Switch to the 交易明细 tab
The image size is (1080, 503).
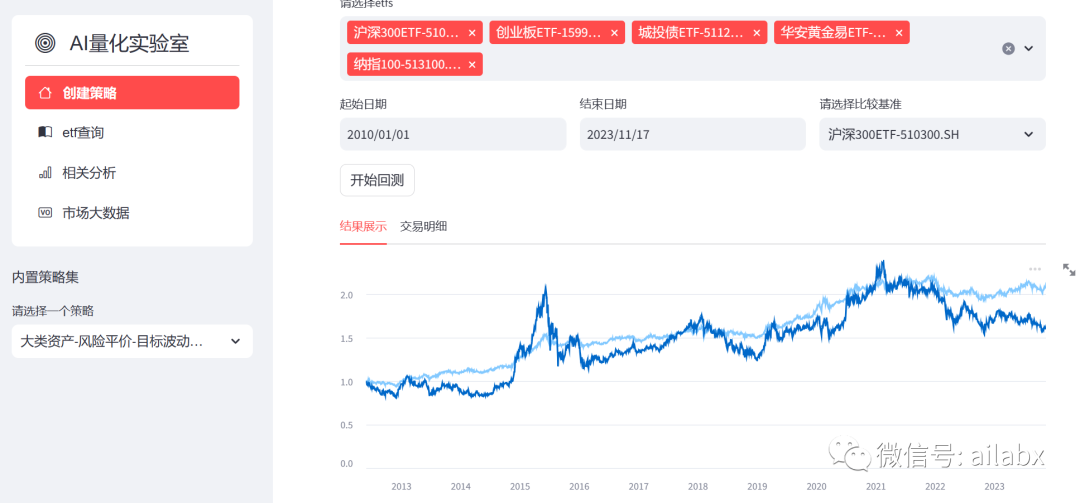(424, 225)
